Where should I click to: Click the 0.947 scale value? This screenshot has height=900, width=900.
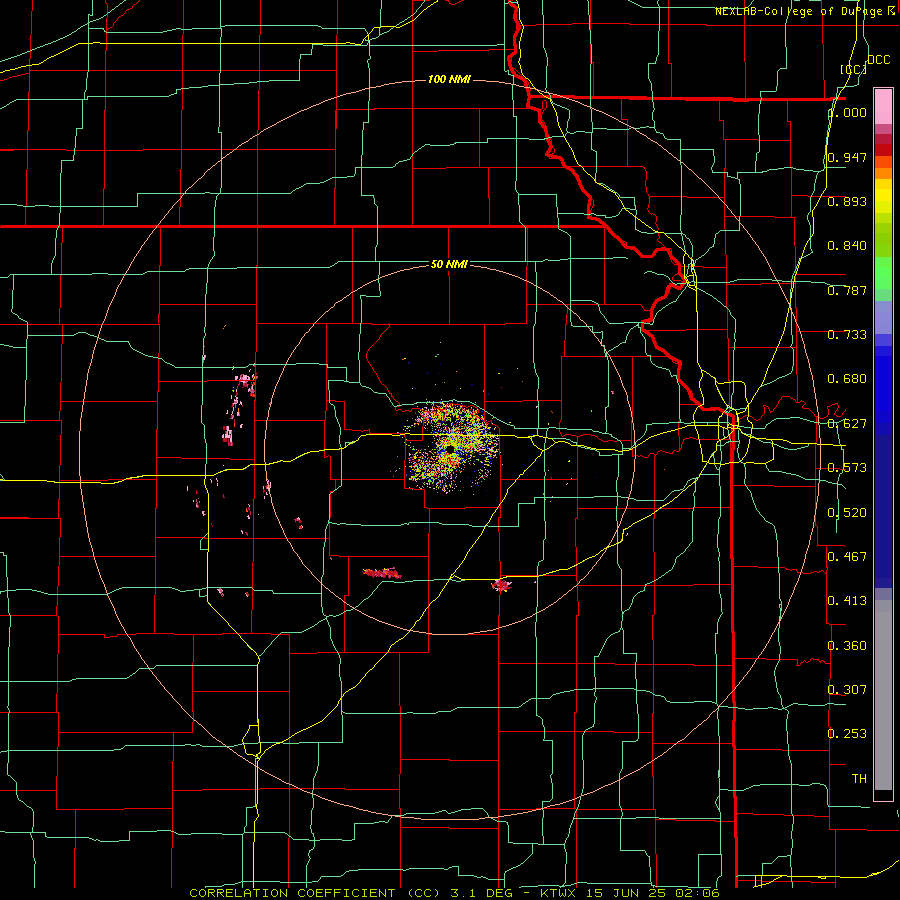(x=847, y=157)
